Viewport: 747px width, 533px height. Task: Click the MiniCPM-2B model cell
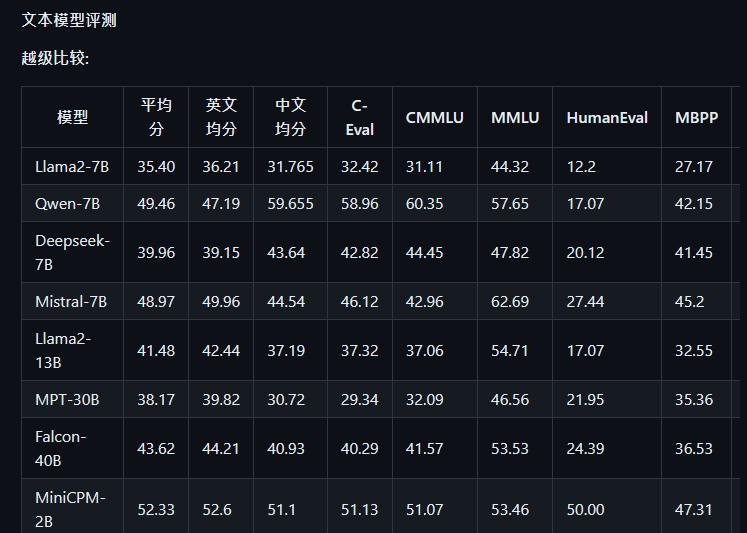[x=72, y=506]
